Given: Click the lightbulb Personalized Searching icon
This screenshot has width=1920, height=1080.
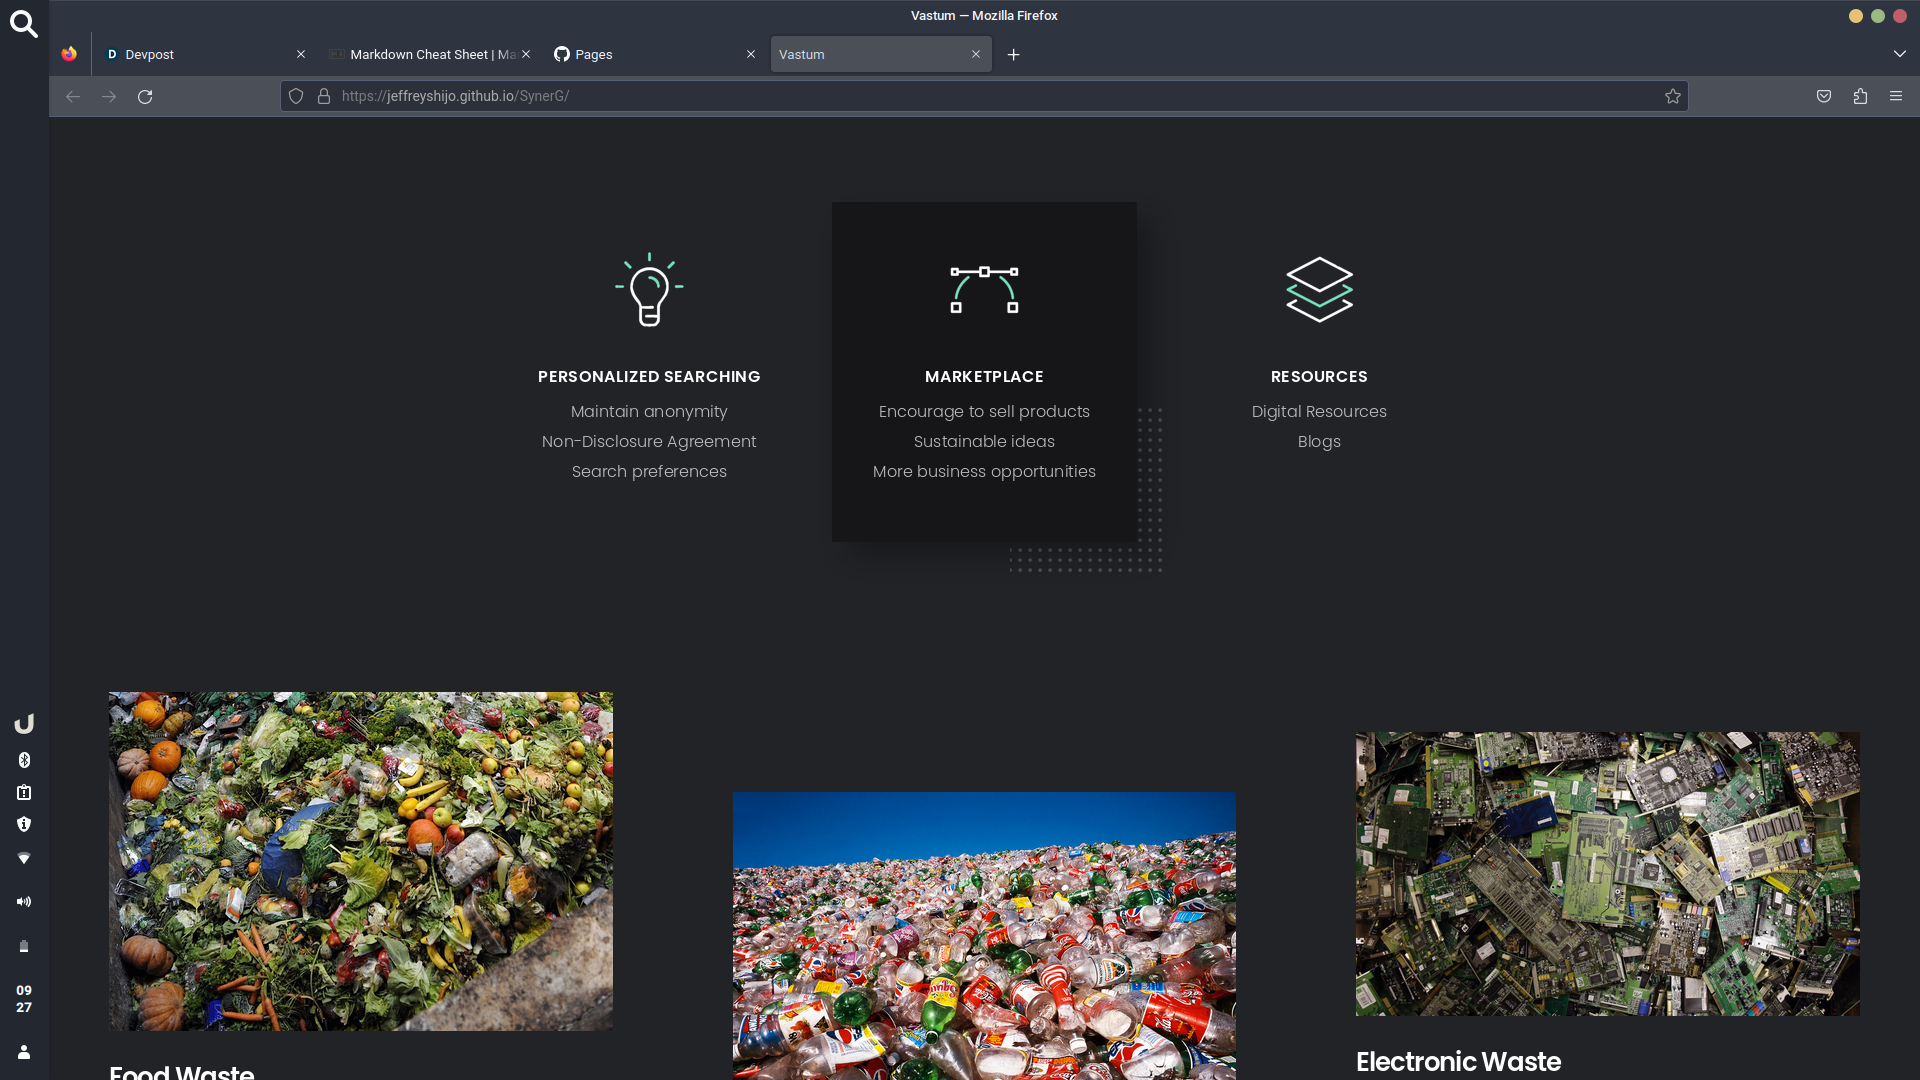Looking at the screenshot, I should [x=649, y=289].
